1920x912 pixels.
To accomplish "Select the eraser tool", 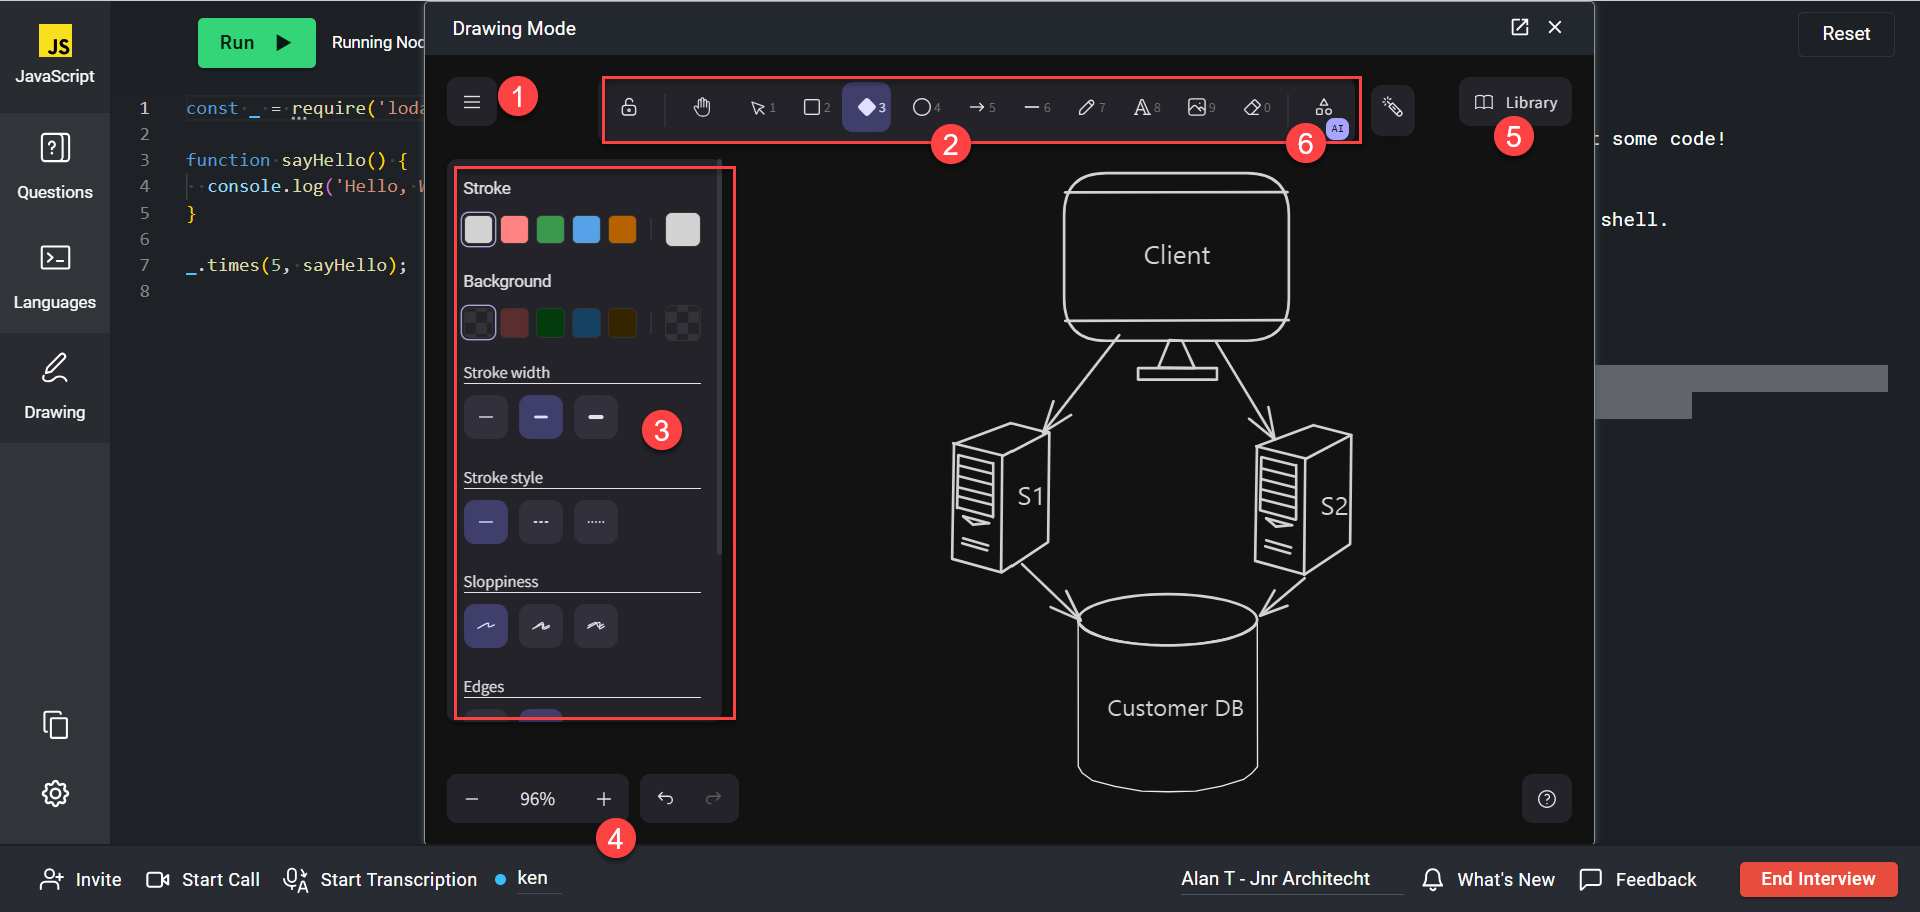I will tap(1252, 107).
